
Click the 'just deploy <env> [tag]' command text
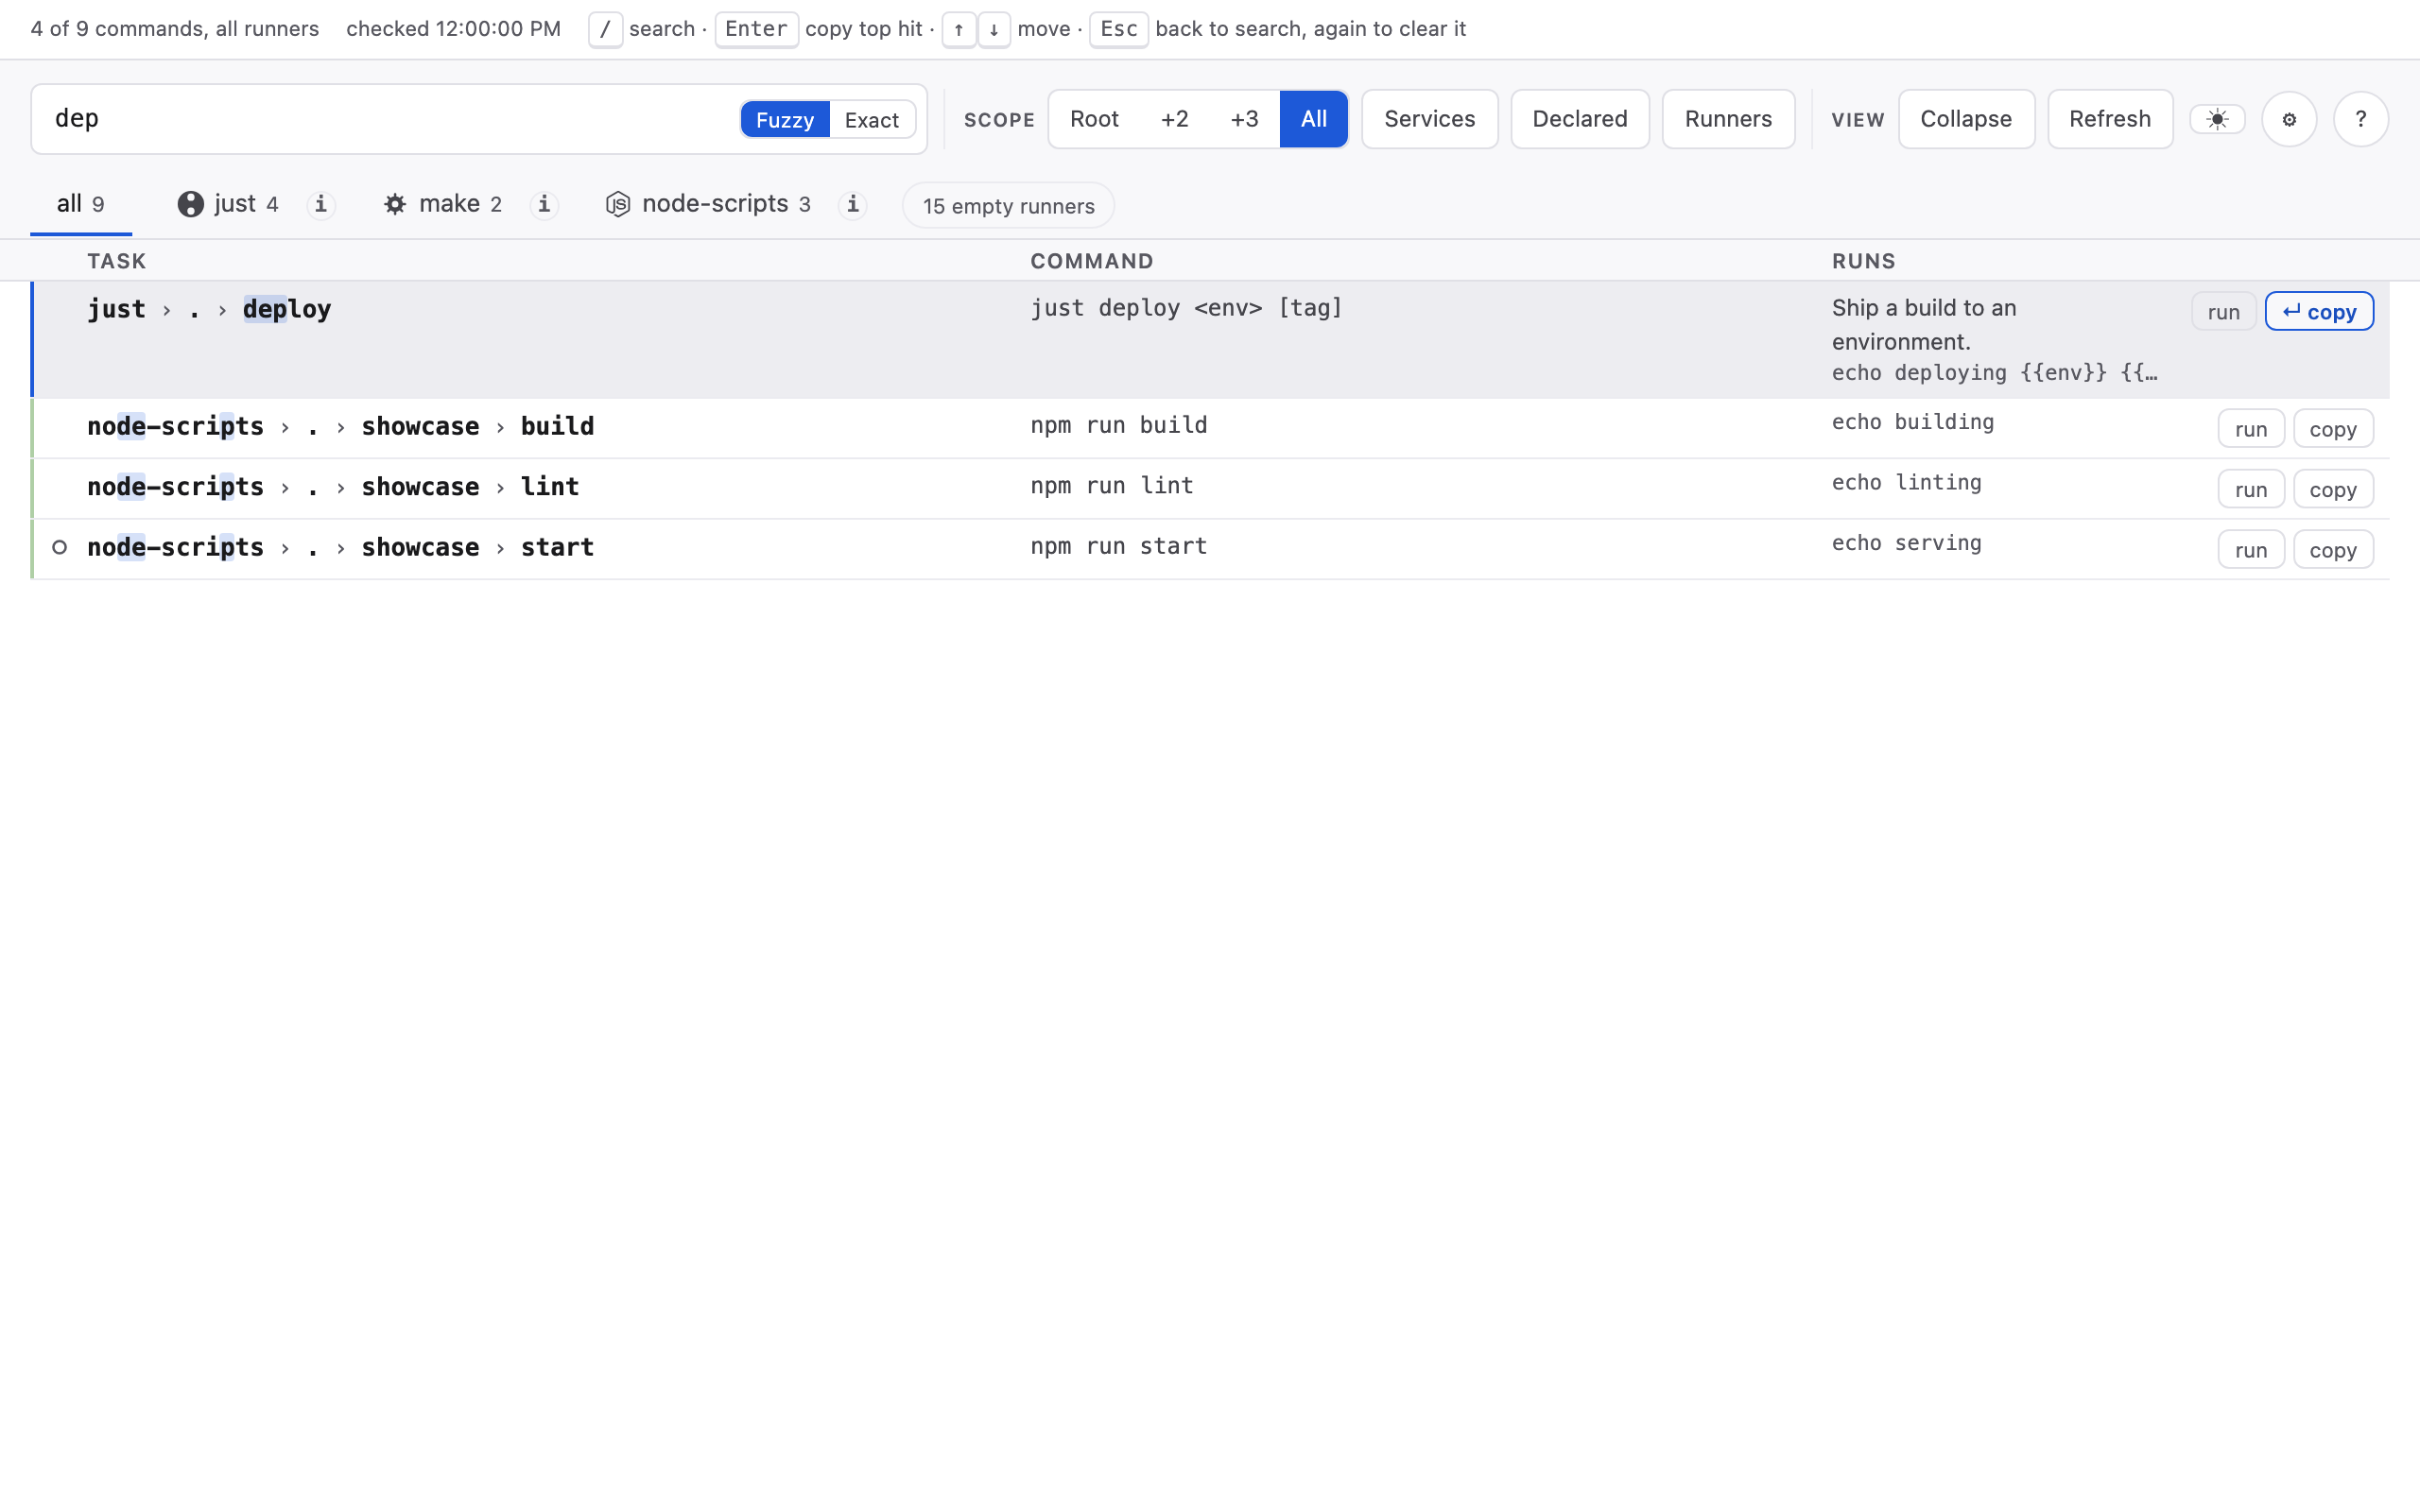click(1186, 308)
